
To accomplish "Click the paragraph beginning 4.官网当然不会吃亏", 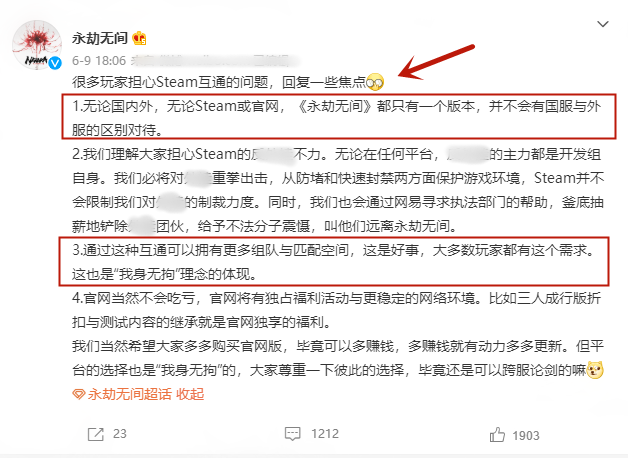I will pyautogui.click(x=336, y=310).
